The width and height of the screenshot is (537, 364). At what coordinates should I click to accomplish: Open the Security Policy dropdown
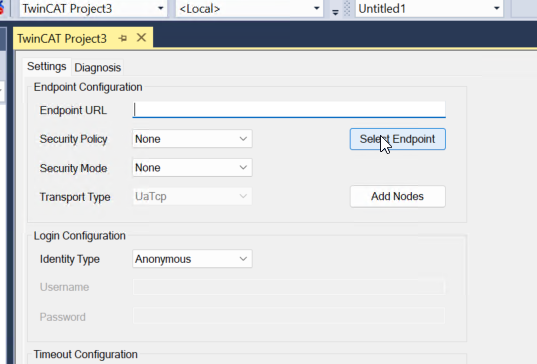(x=192, y=139)
